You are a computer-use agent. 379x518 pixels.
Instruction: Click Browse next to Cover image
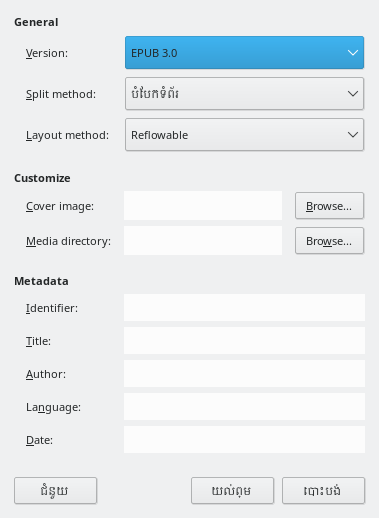pyautogui.click(x=329, y=206)
